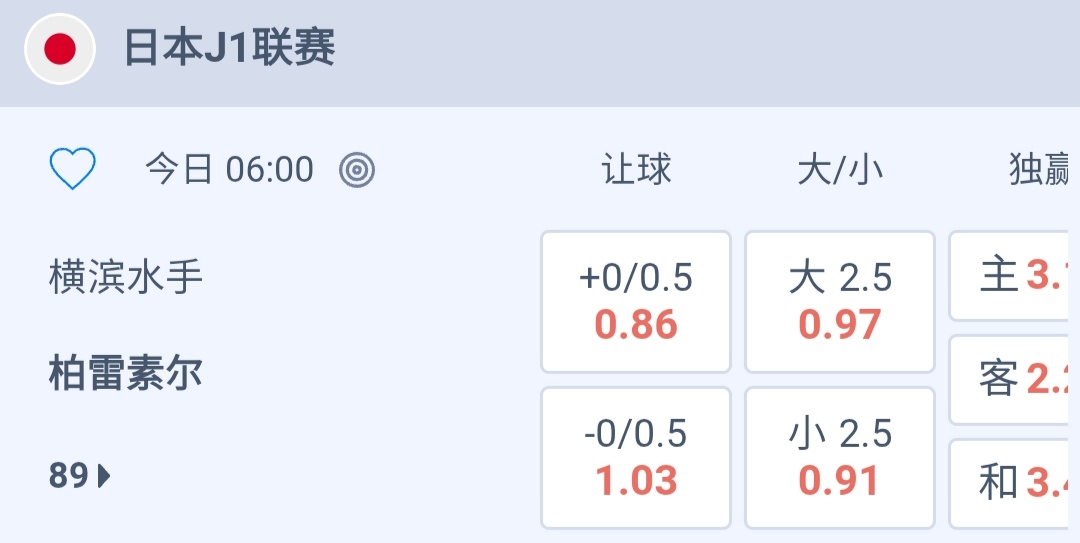Select the 让球 handicap column header
Screen dimensions: 1080x543
(x=636, y=170)
